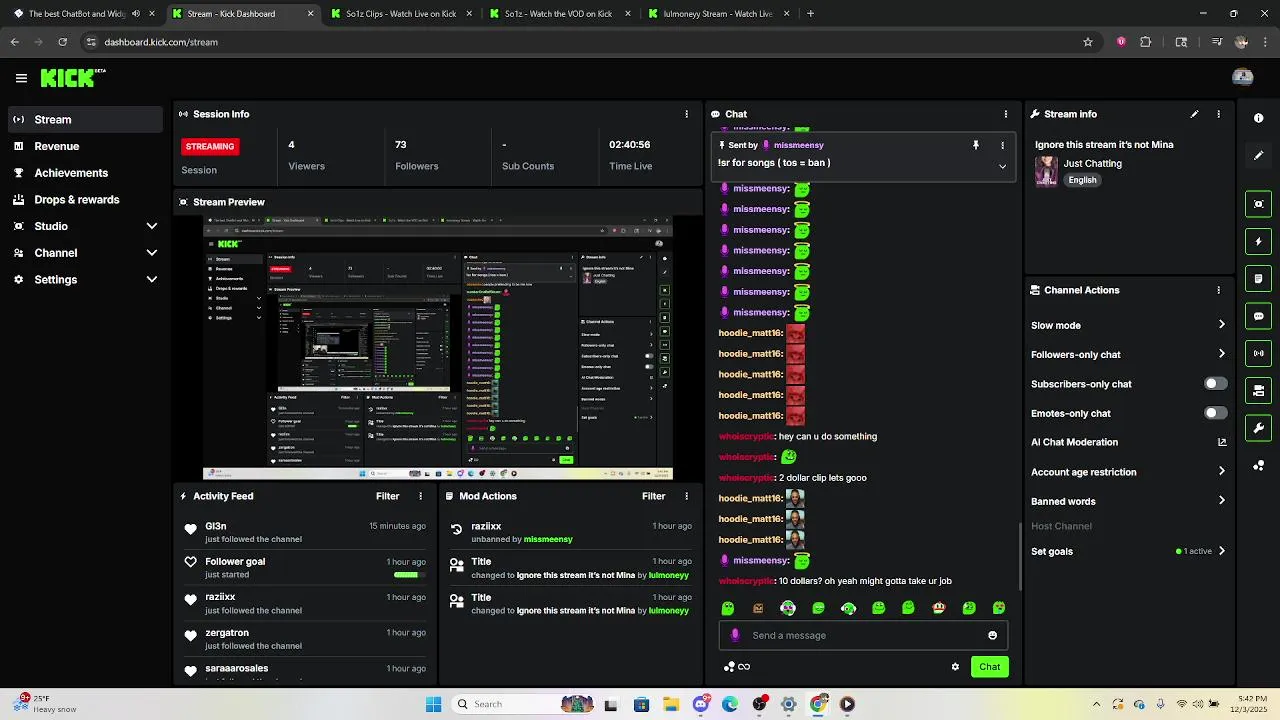This screenshot has height=720, width=1280.
Task: Click missmeensy link in unbanned entry
Action: 548,539
